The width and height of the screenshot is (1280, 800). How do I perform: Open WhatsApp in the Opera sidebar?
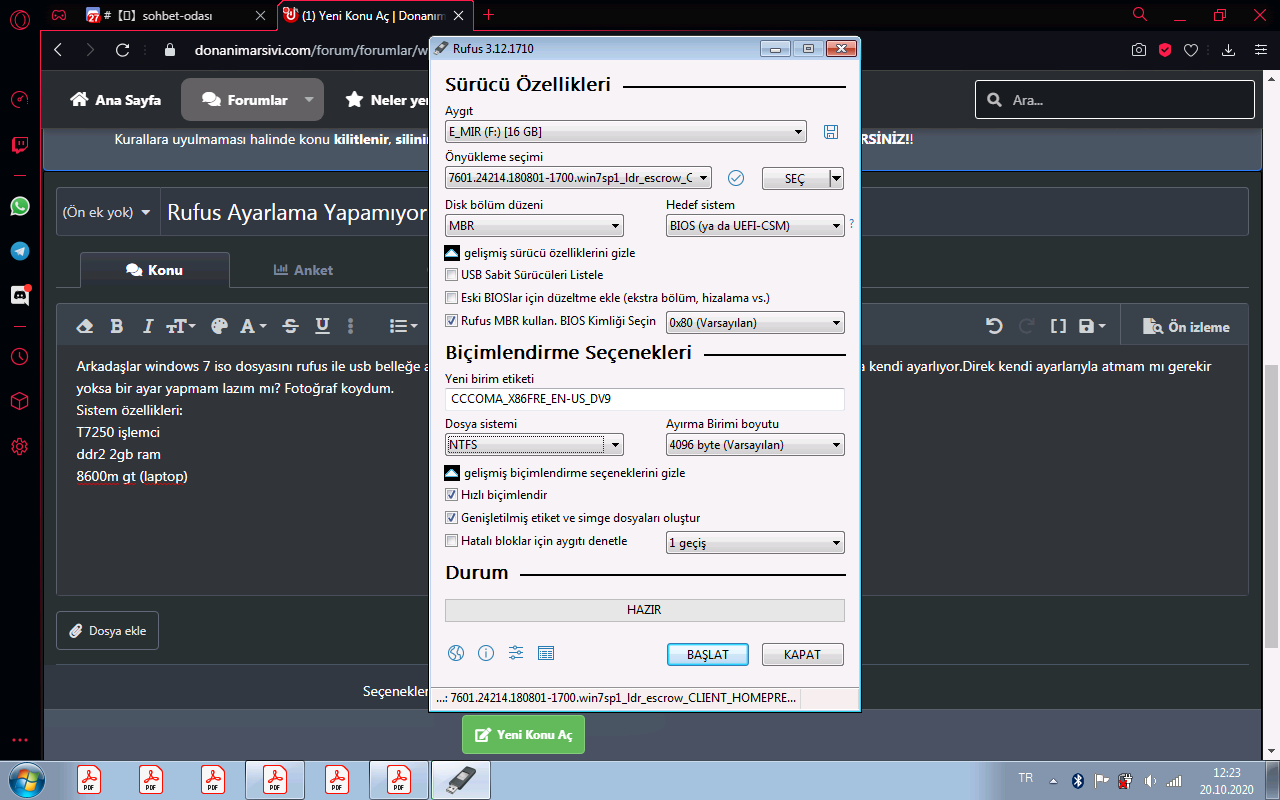19,206
